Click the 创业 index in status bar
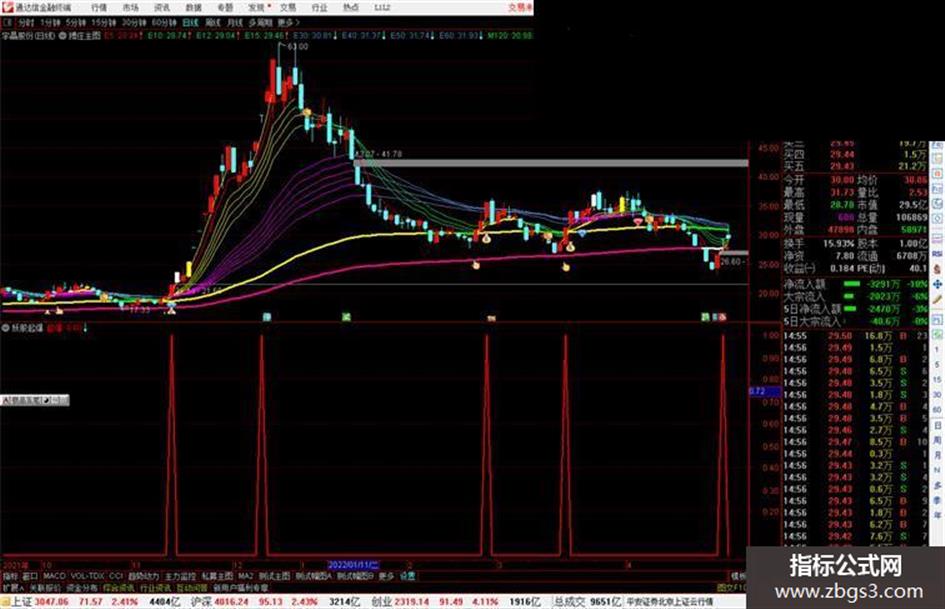 tap(381, 601)
